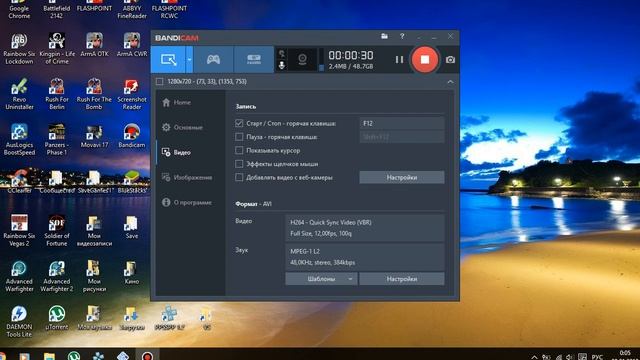Switch to HDMI device recording mode

[x=254, y=60]
